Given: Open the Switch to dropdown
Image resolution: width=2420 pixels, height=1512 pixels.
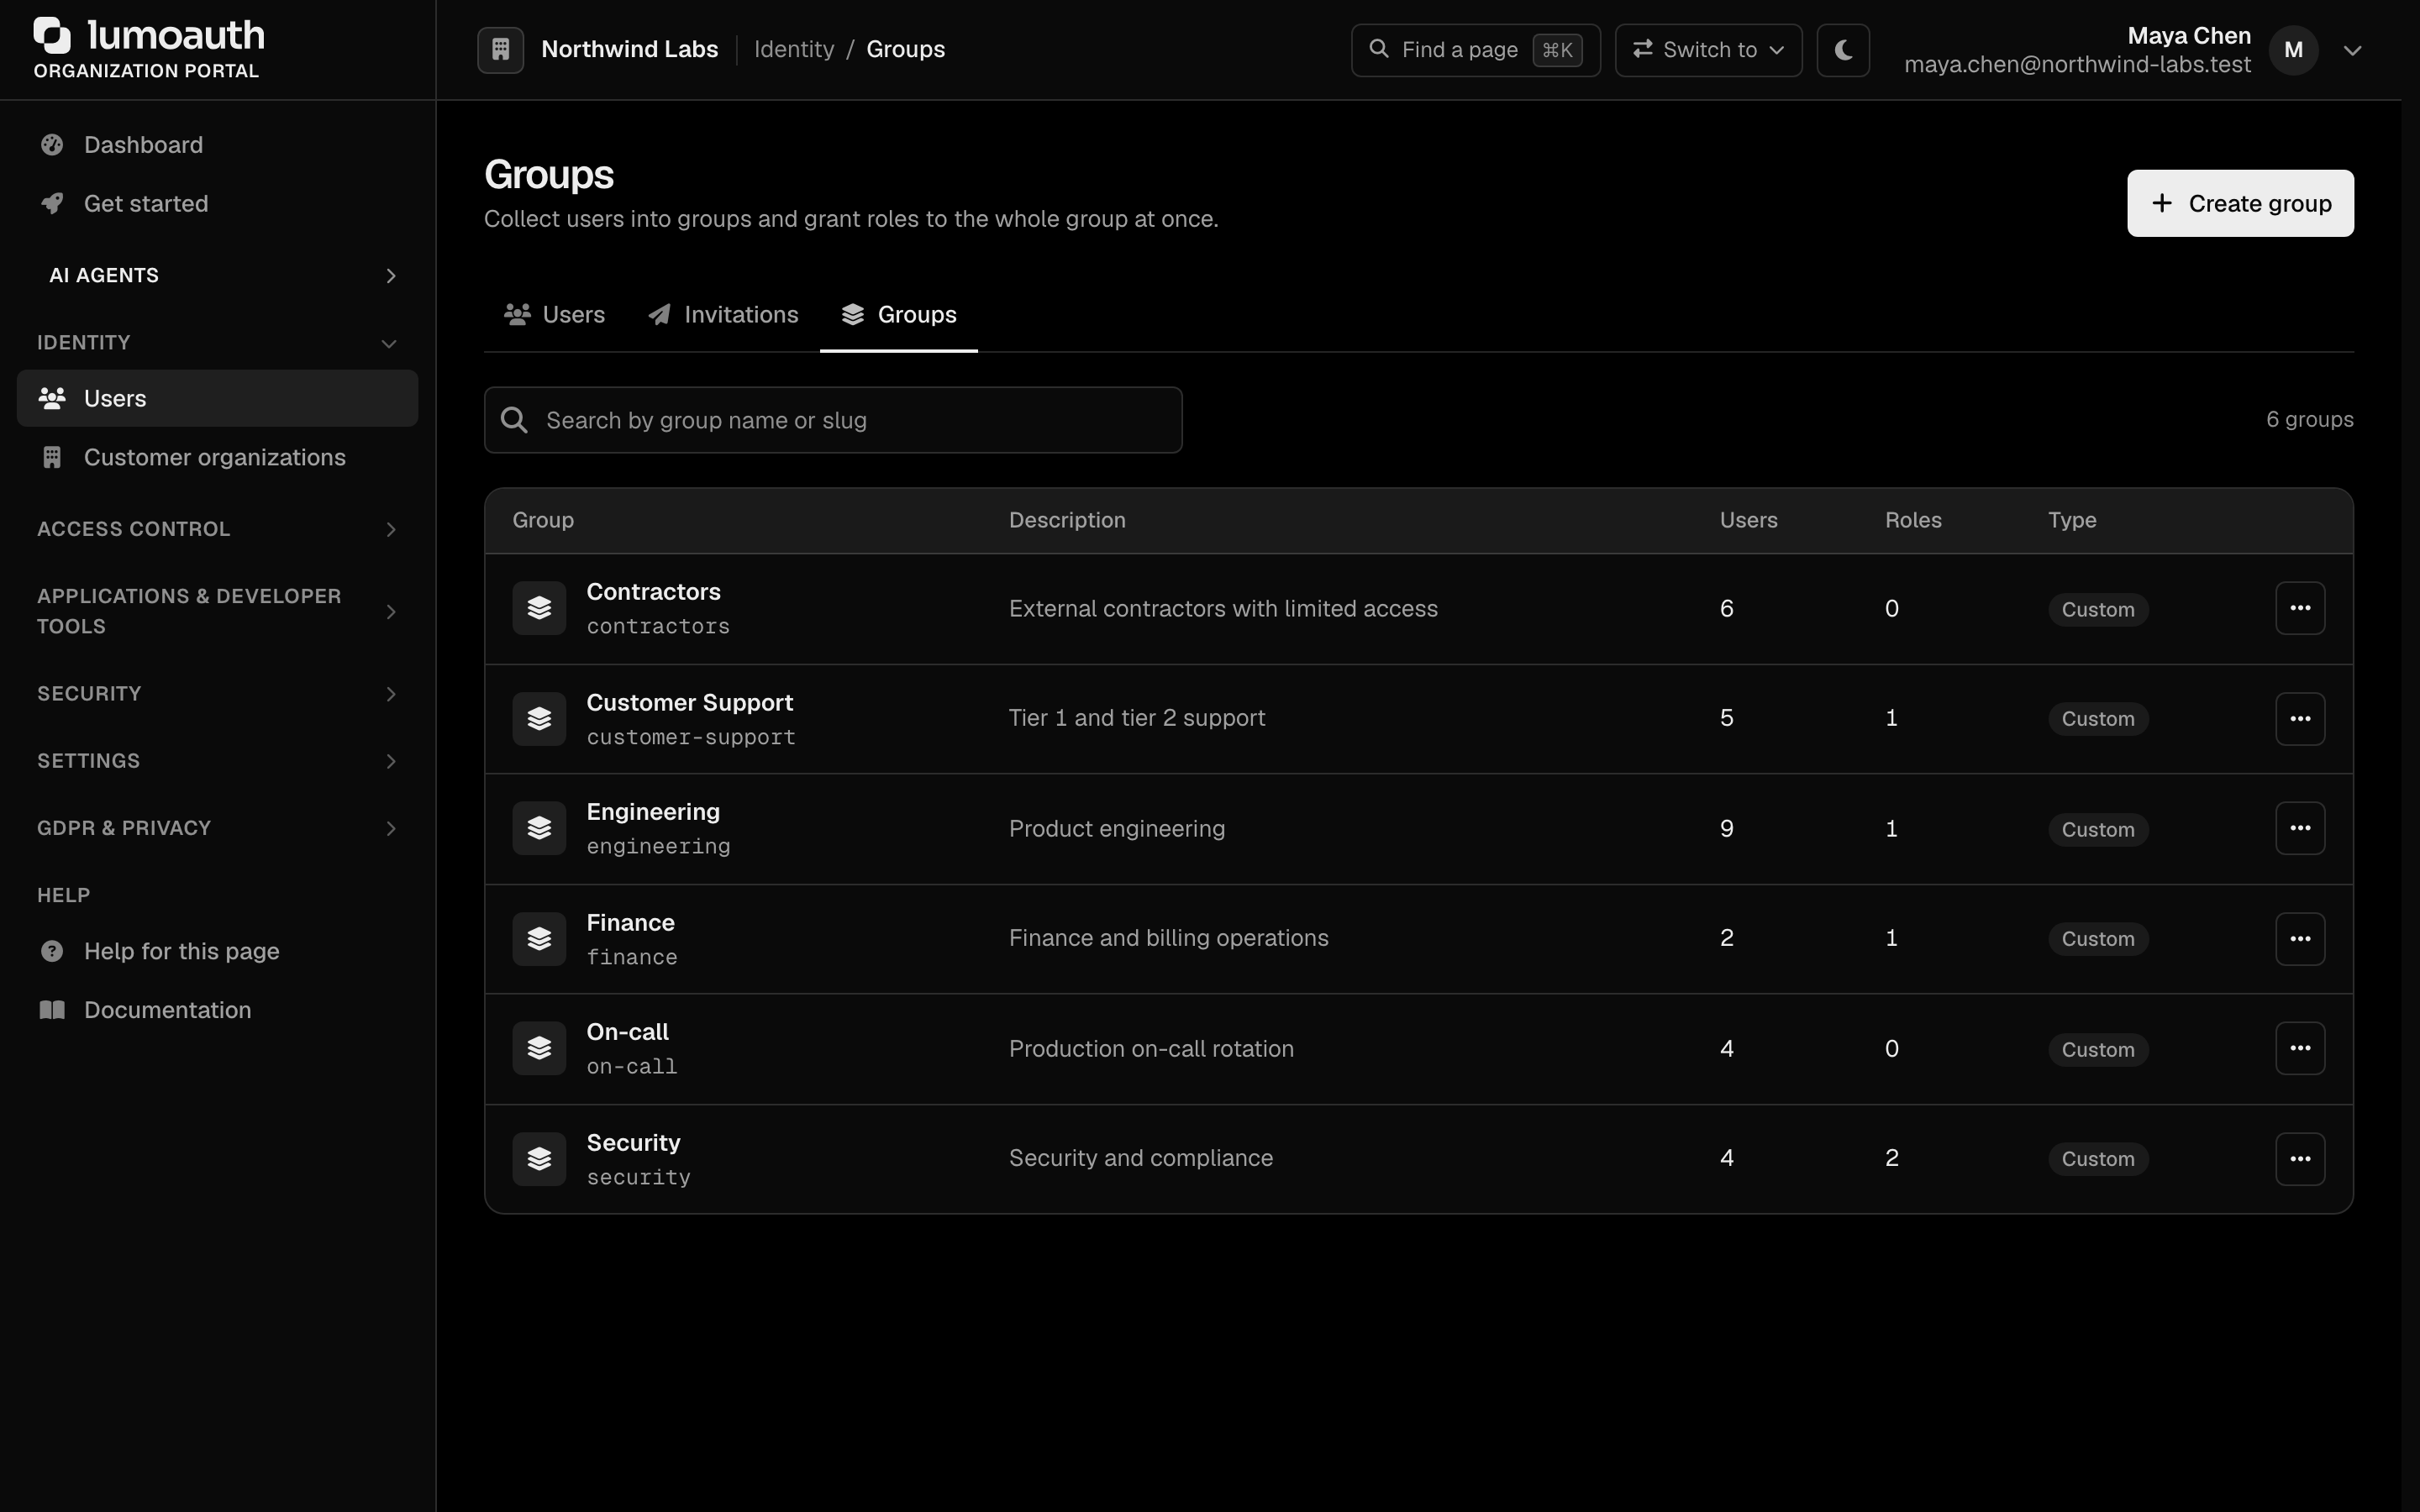Looking at the screenshot, I should tap(1708, 50).
